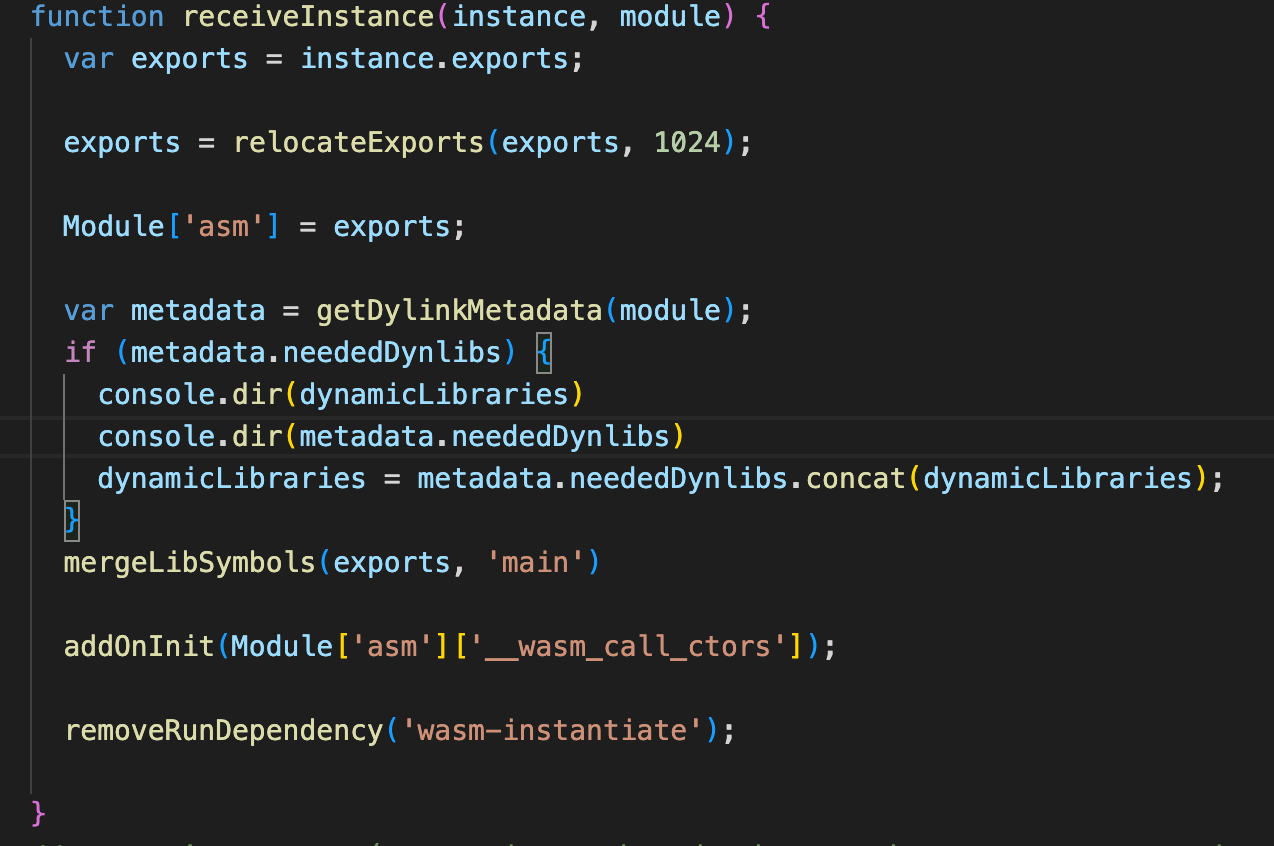Select the module parameter in the function signature
The height and width of the screenshot is (846, 1274).
[670, 17]
